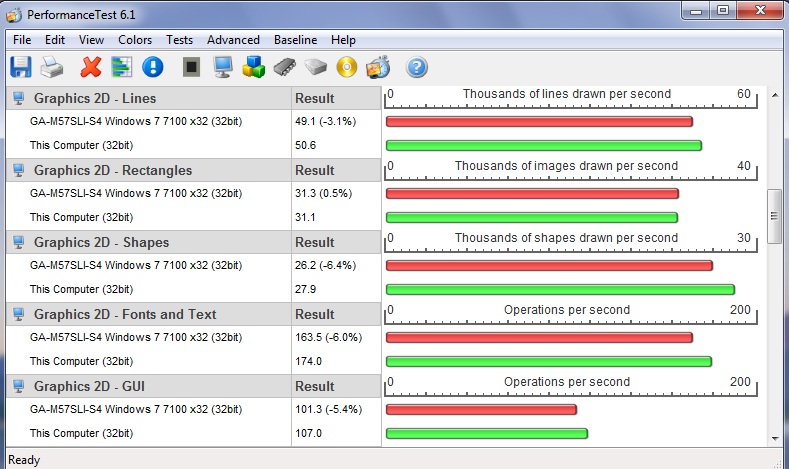Viewport: 789px width, 469px height.
Task: Click monitor icon beside Graphics 2D - Fonts and Text
Action: [x=19, y=314]
